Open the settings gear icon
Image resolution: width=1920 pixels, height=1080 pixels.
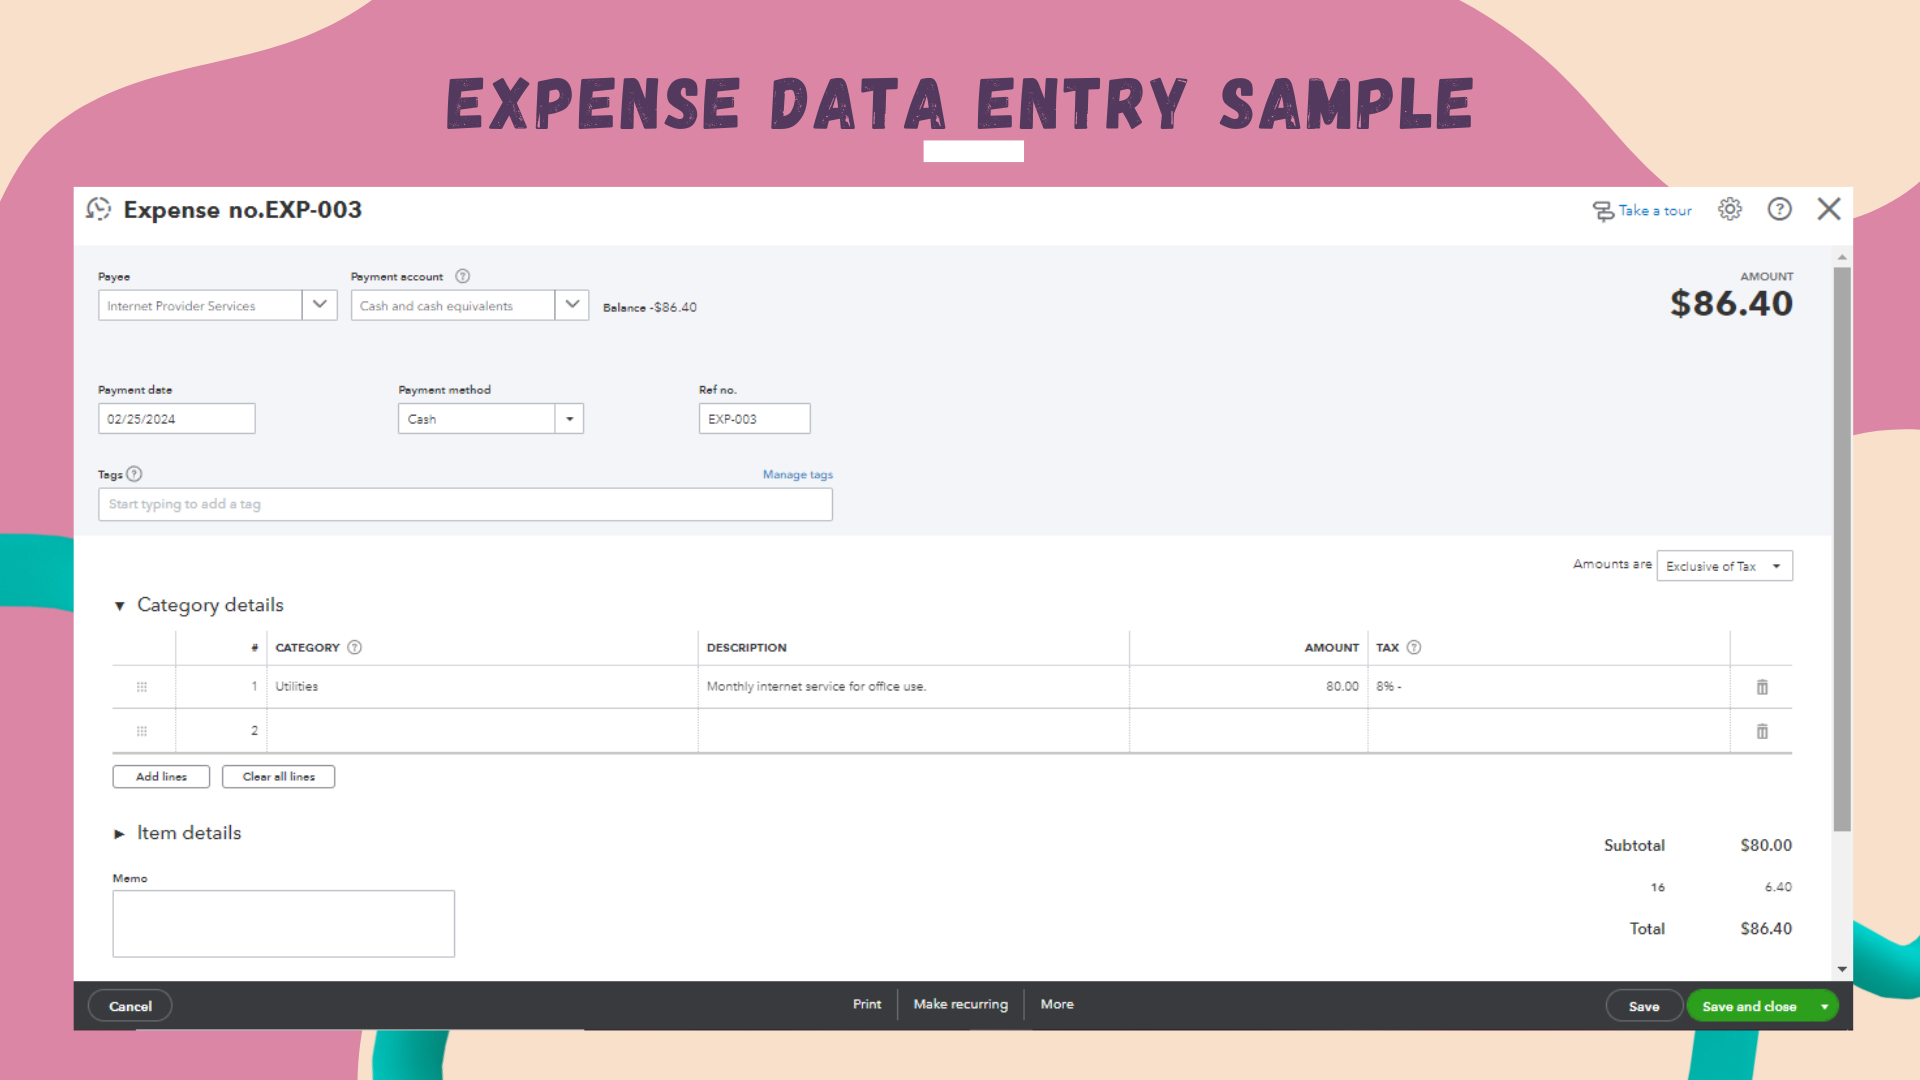click(x=1730, y=209)
